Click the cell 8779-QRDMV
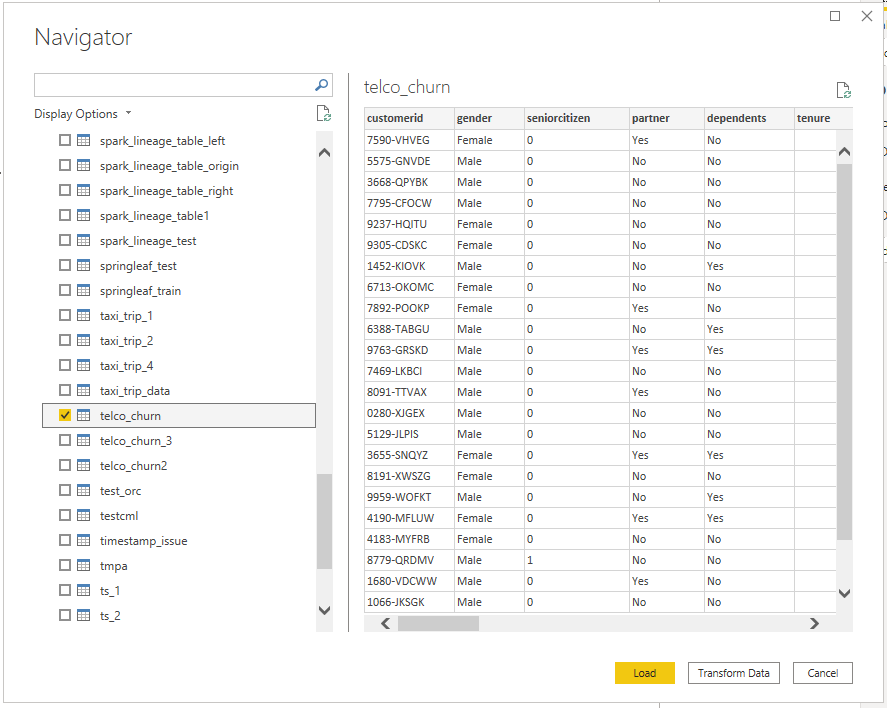887x708 pixels. coord(409,560)
